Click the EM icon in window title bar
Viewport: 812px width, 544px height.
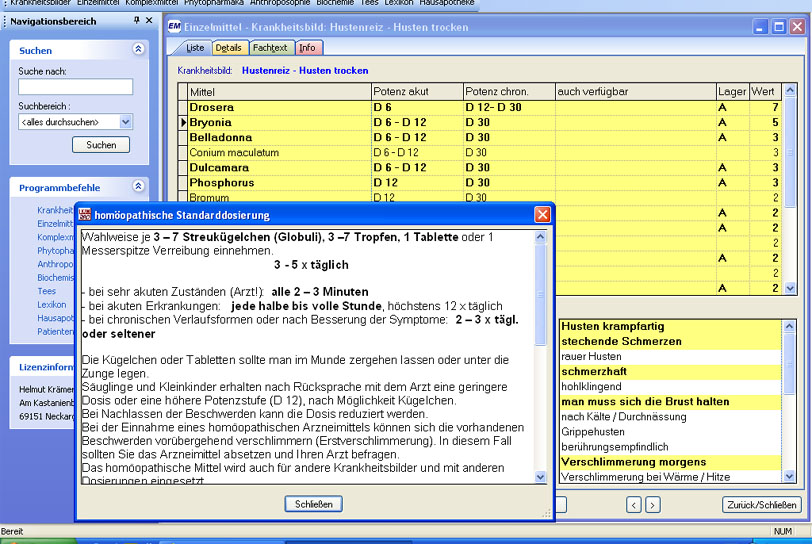tap(174, 27)
